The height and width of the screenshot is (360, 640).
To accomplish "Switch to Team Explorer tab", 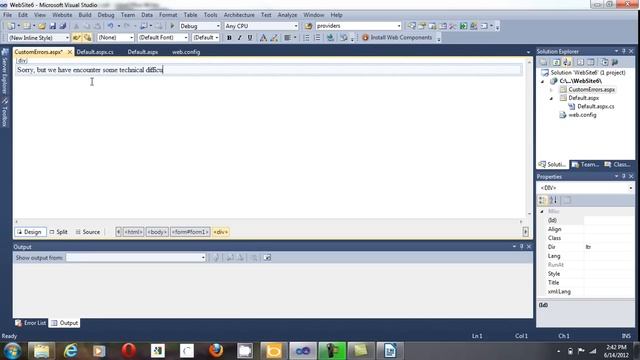I will (586, 164).
